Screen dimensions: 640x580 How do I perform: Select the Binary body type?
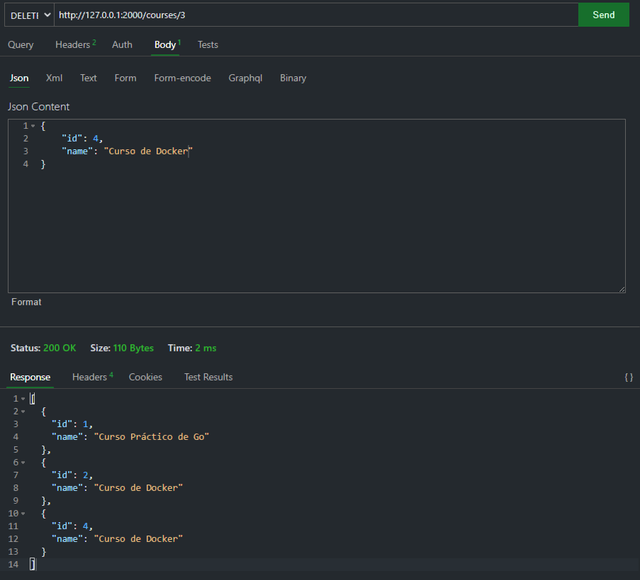[293, 78]
